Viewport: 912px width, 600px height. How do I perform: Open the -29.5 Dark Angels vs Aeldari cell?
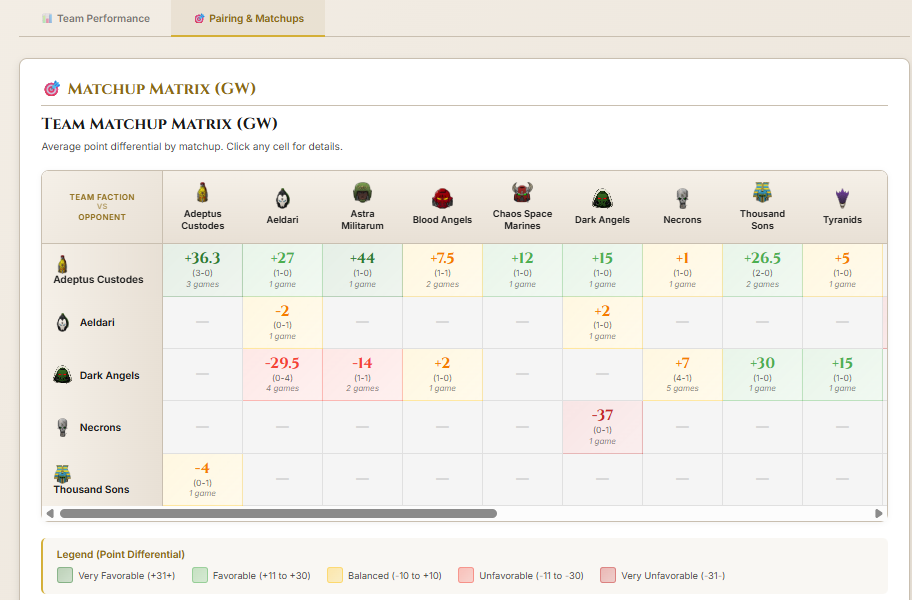282,374
